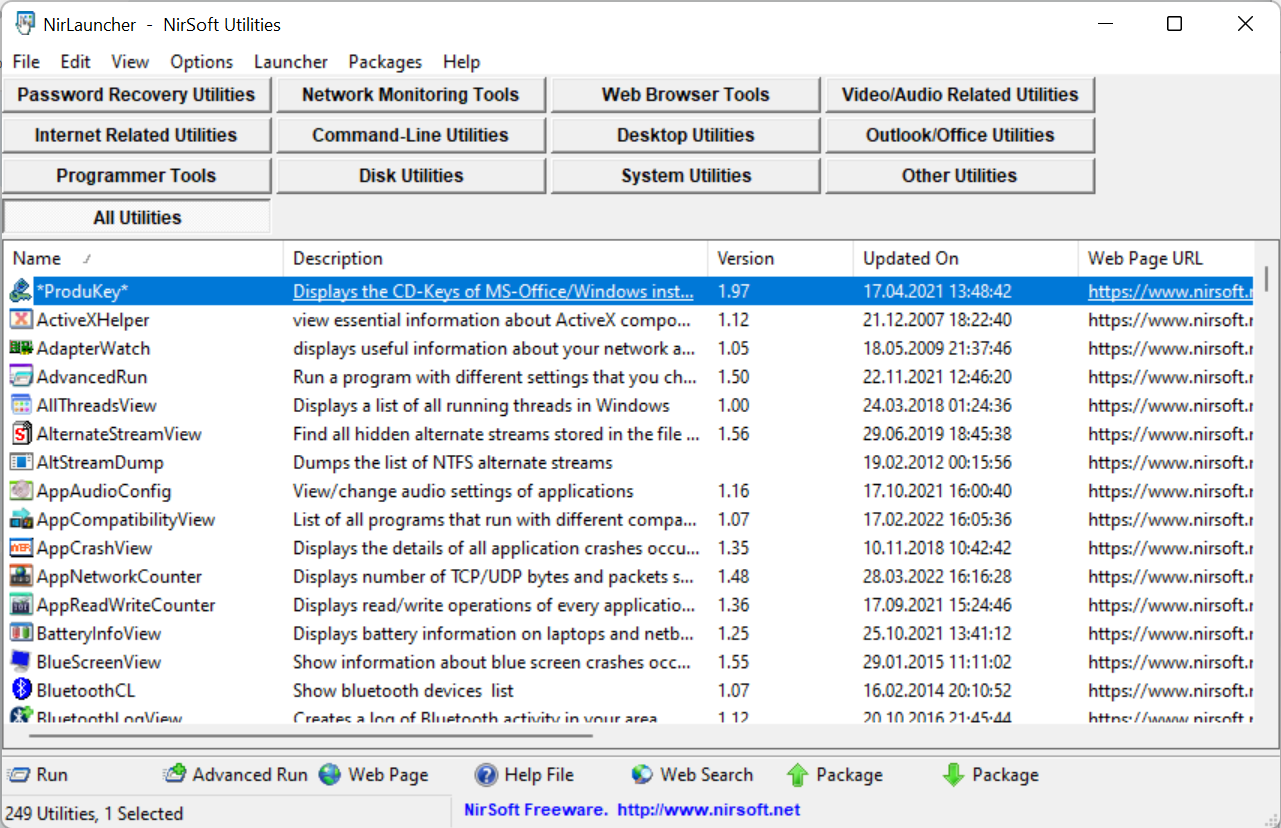Click the Run toolbar icon
1281x828 pixels.
pyautogui.click(x=18, y=775)
